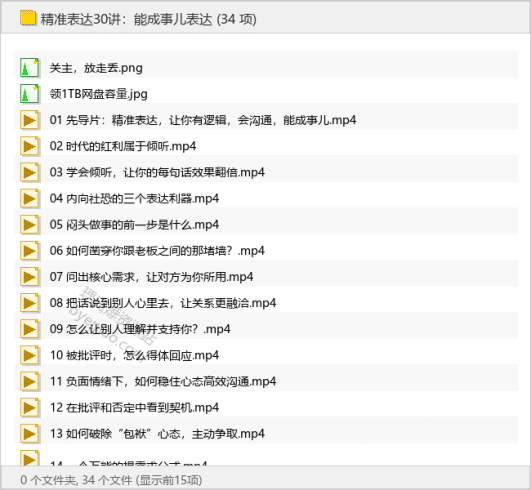
Task: Select 08 把话说到别人心里去 file name
Action: point(163,303)
